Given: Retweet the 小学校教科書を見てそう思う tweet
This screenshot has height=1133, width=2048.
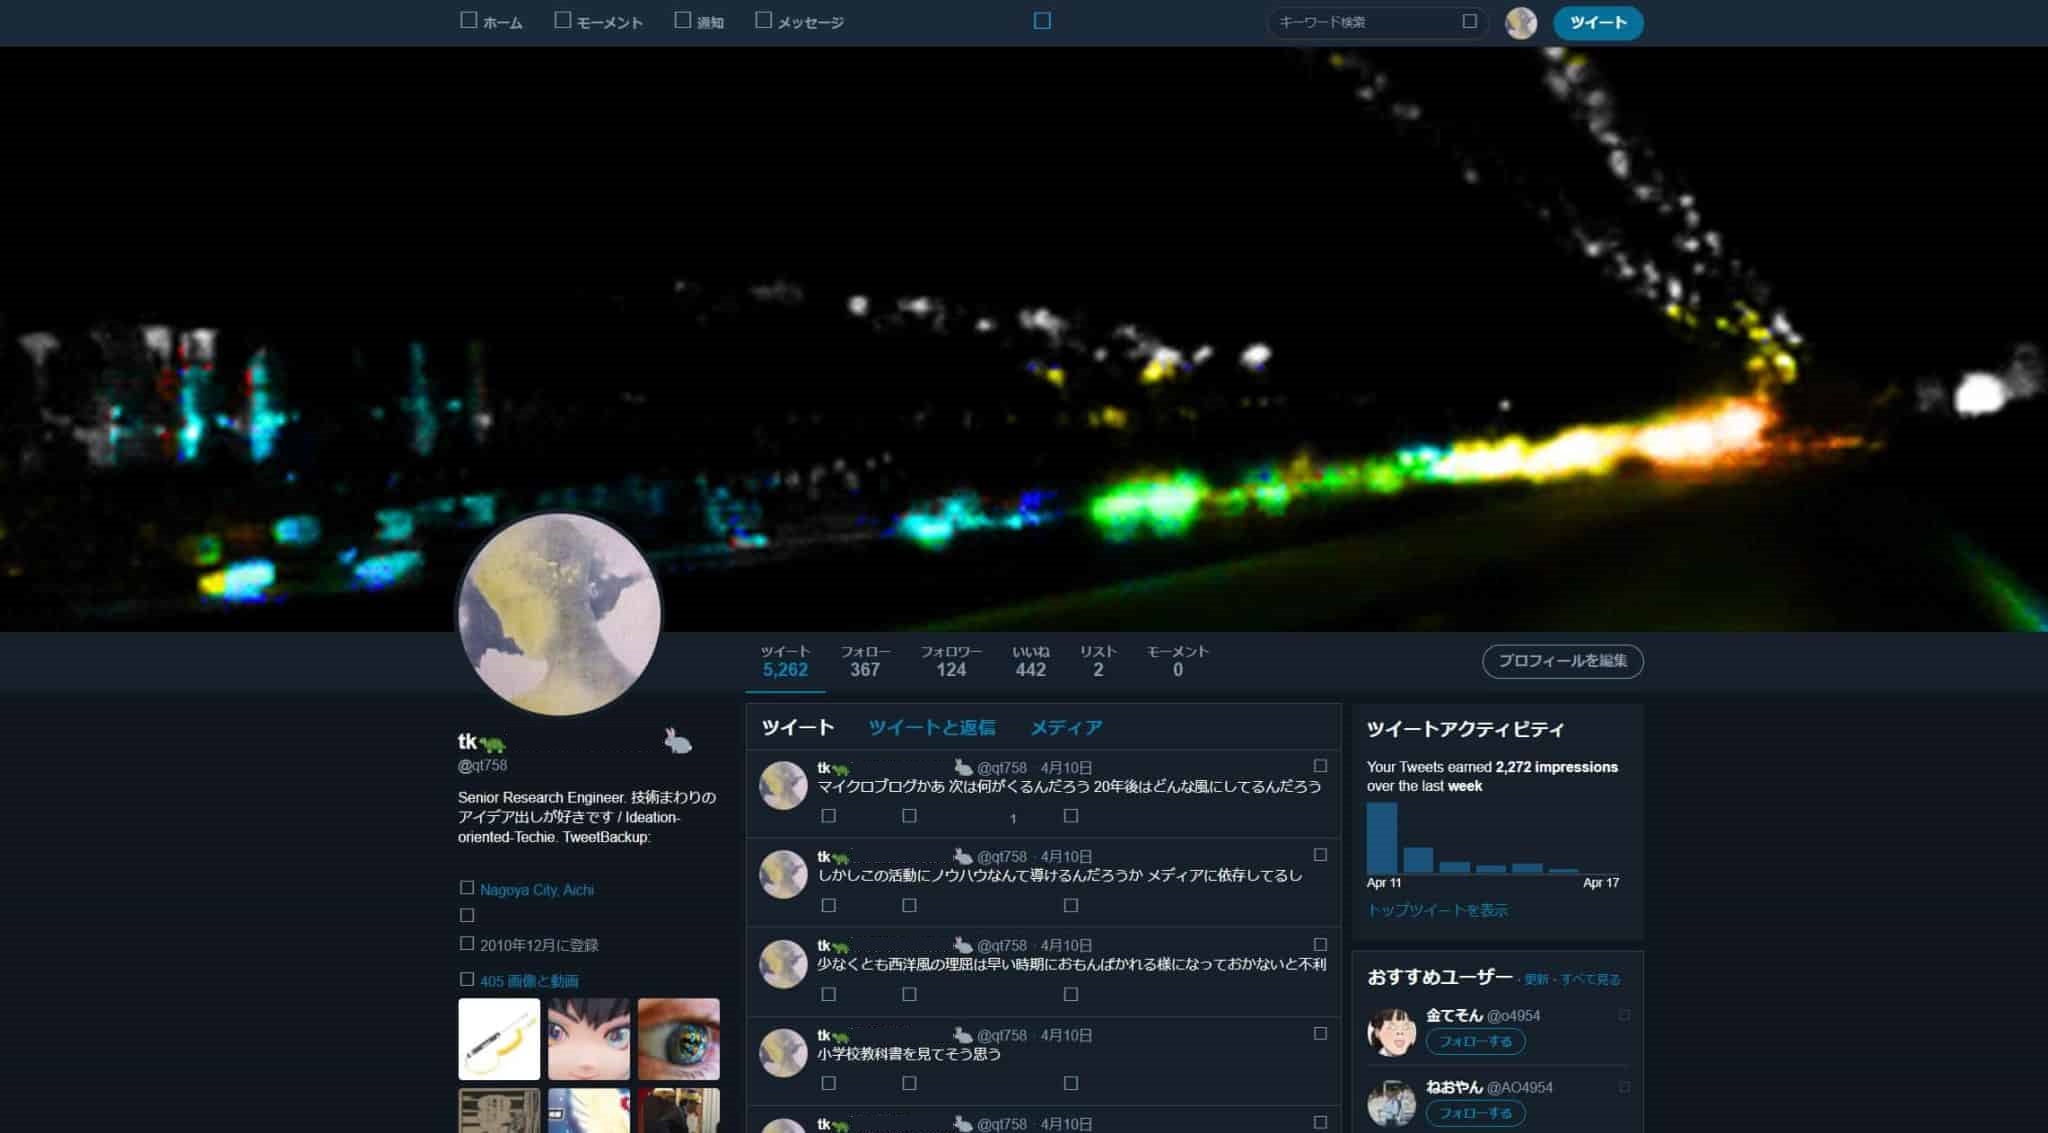Looking at the screenshot, I should pyautogui.click(x=909, y=1083).
